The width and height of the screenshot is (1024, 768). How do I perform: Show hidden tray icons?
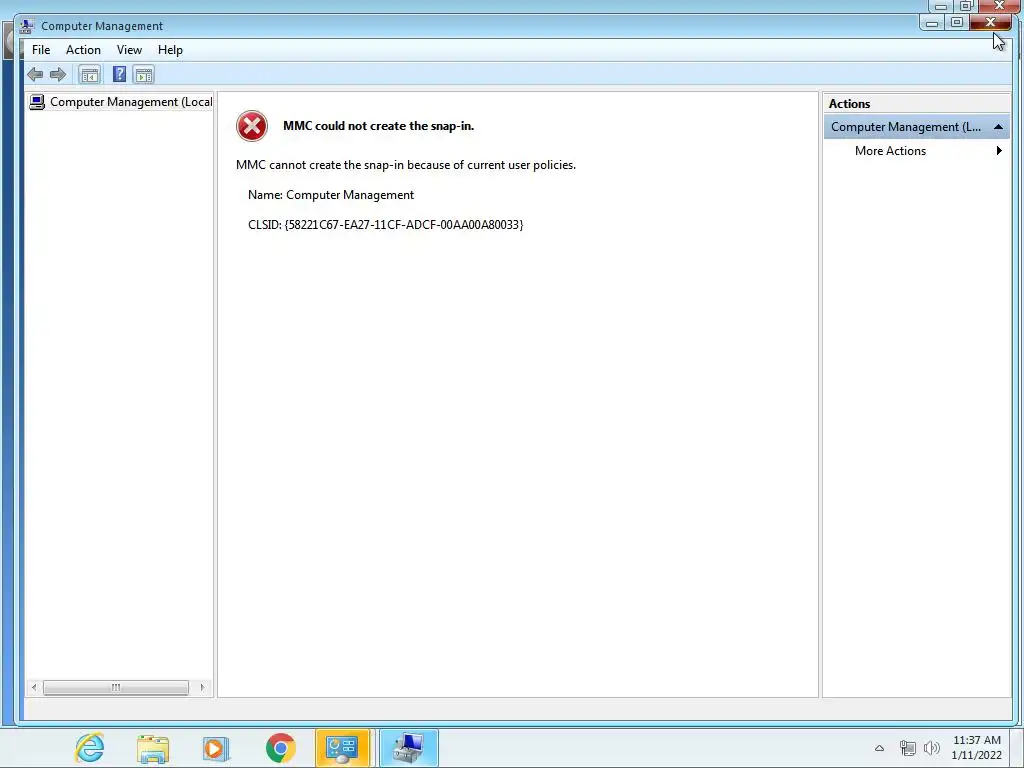[x=879, y=748]
